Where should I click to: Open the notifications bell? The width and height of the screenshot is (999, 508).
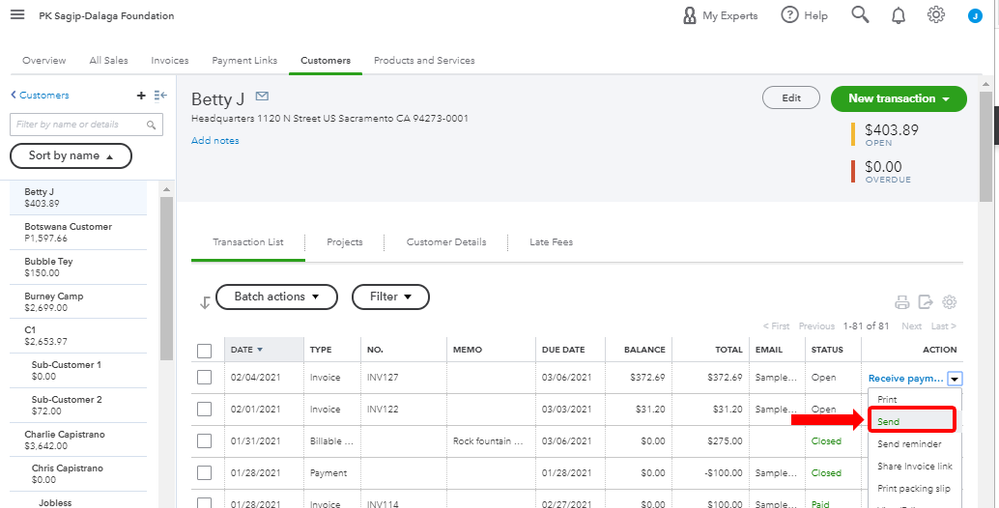(898, 15)
